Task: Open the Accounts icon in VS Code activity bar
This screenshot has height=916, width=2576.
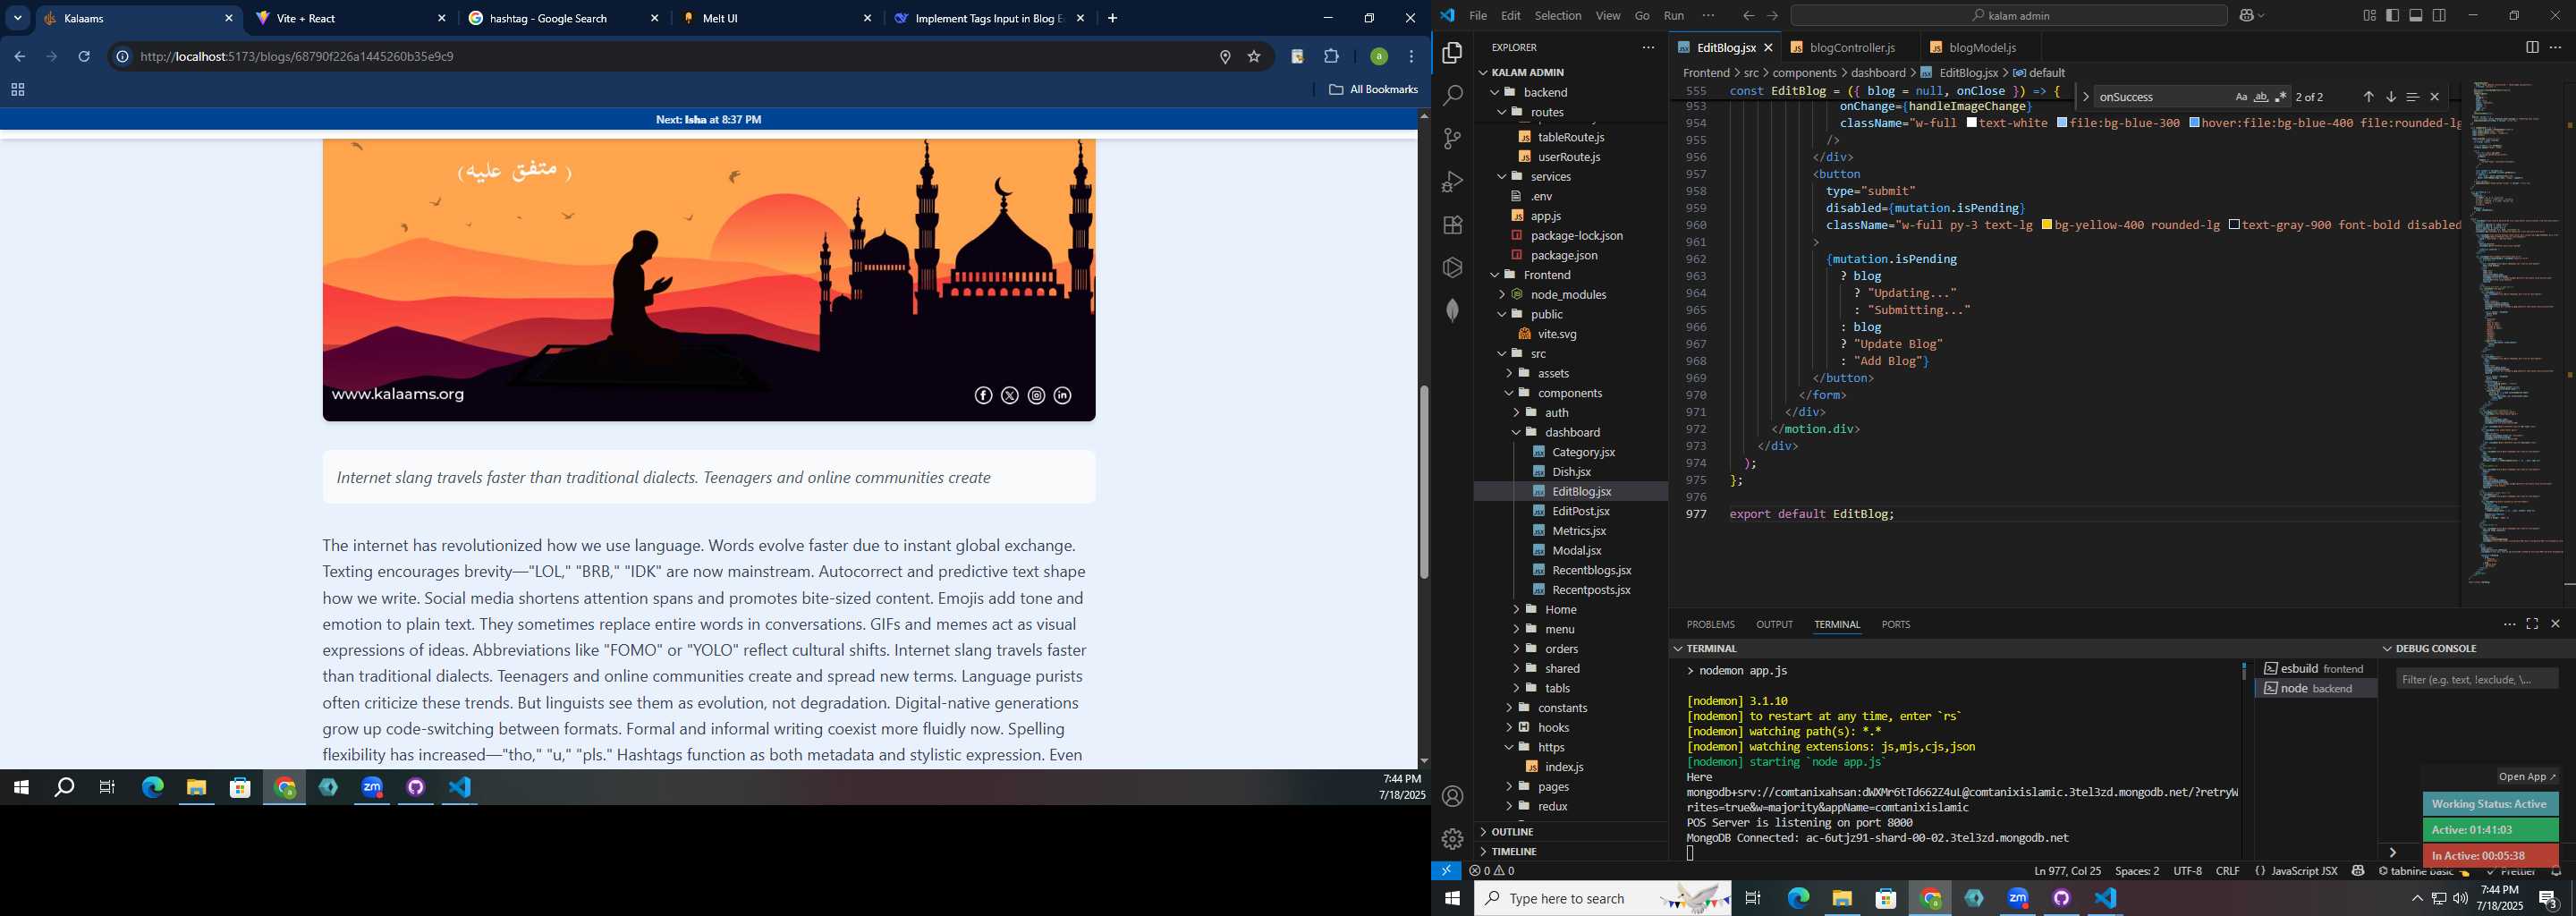Action: tap(1452, 796)
